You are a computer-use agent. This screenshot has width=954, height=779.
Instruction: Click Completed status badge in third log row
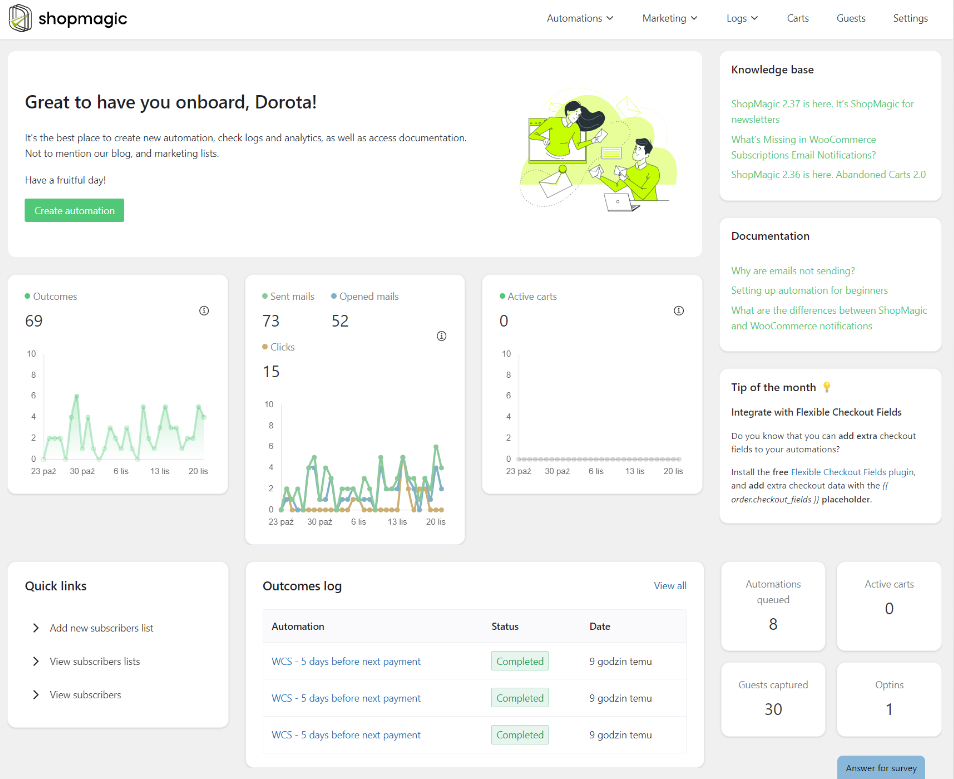point(520,735)
